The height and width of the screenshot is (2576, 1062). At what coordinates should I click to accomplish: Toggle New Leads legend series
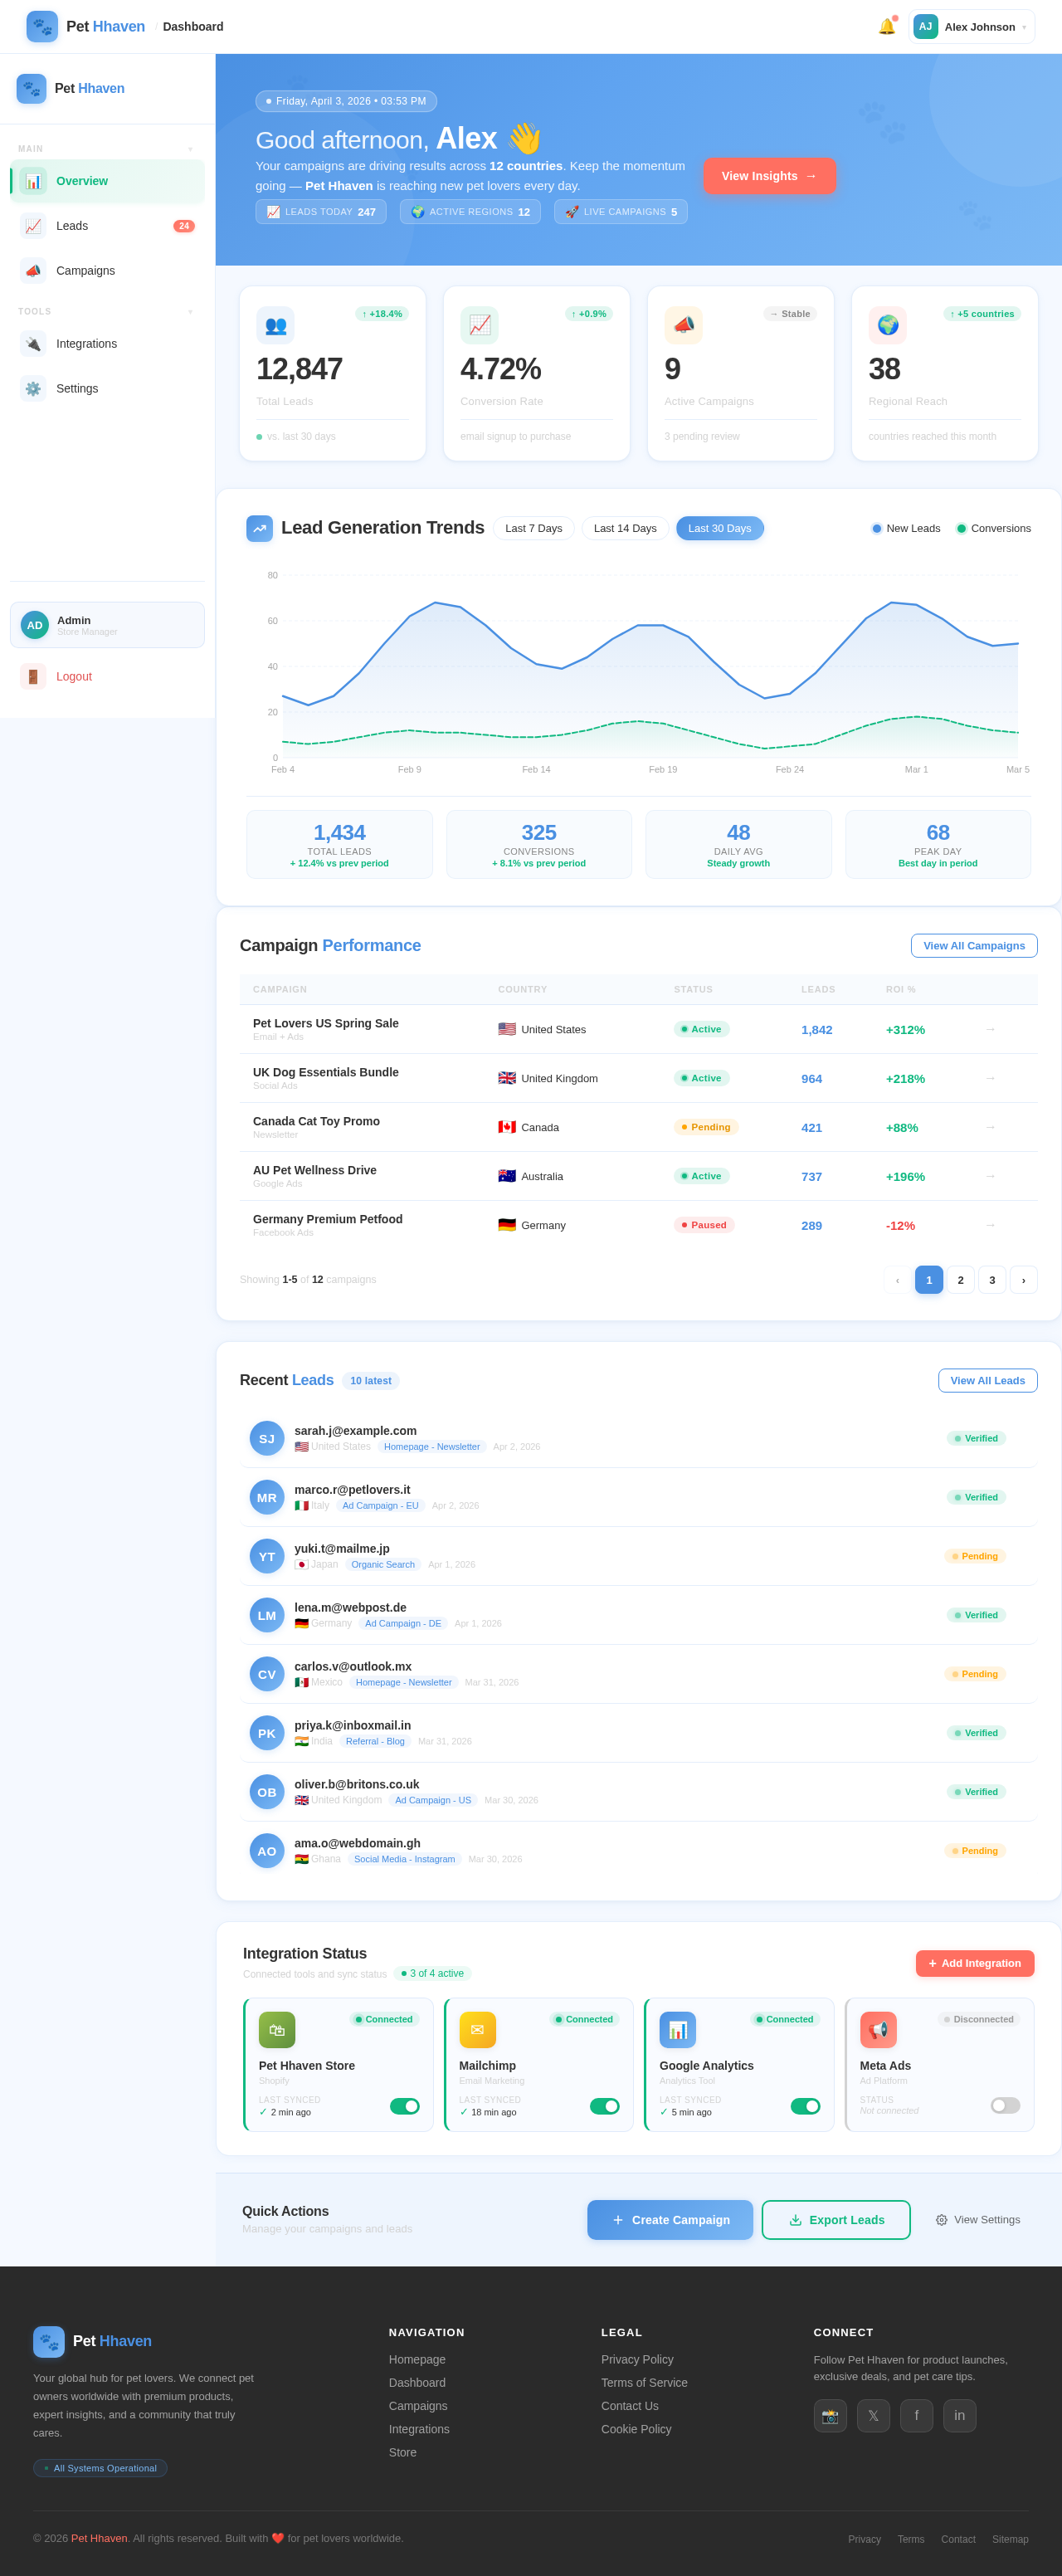click(905, 528)
